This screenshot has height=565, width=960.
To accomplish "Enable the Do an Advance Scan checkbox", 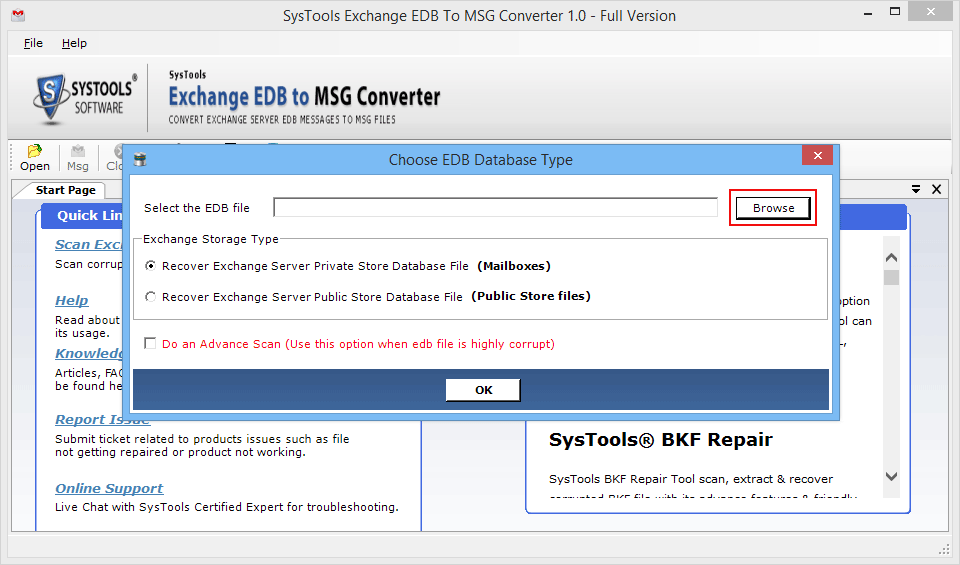I will (150, 343).
